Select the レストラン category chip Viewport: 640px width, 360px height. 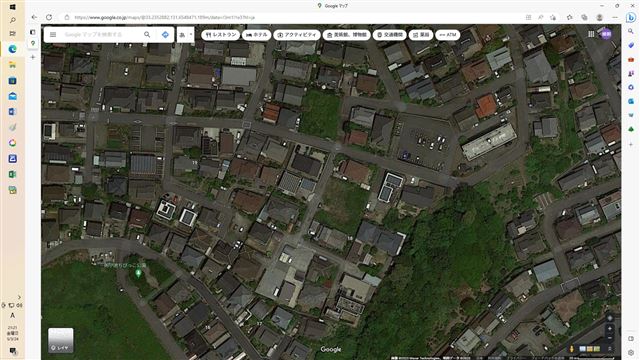220,35
